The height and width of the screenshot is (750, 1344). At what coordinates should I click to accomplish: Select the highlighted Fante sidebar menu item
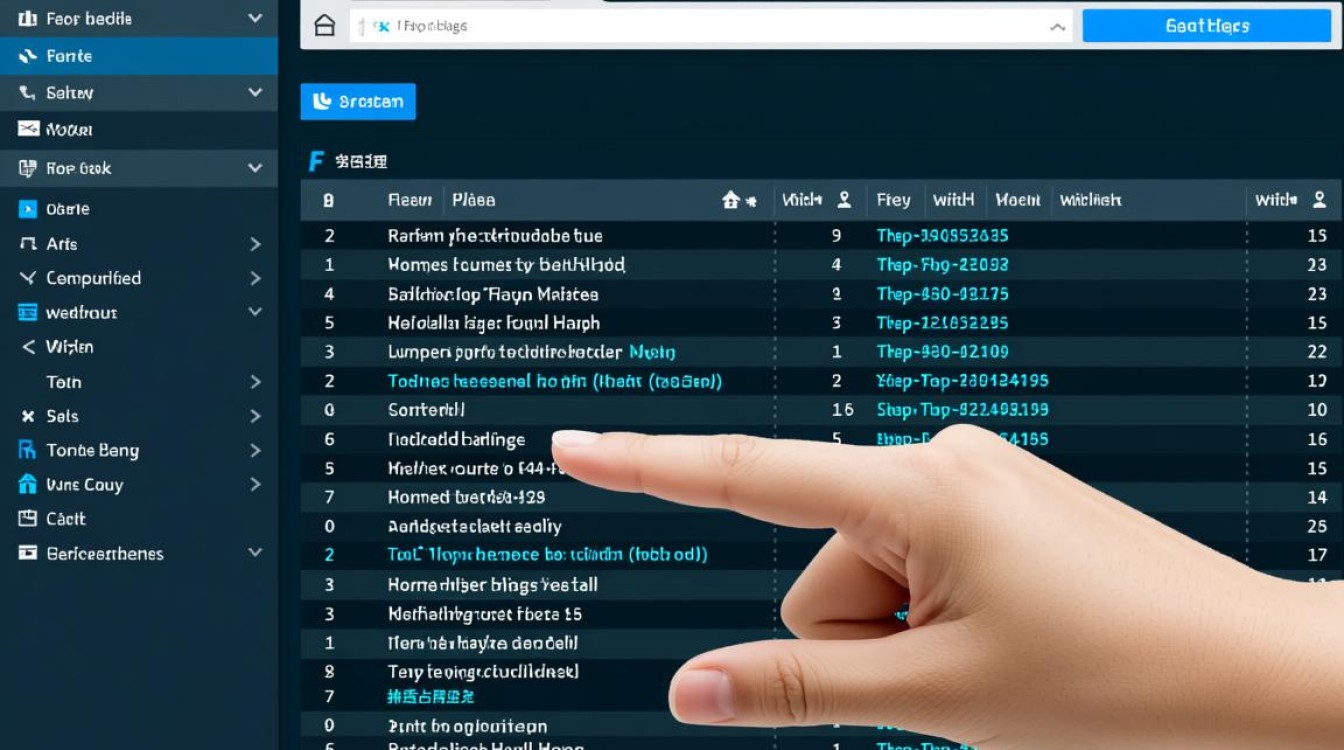(x=70, y=56)
